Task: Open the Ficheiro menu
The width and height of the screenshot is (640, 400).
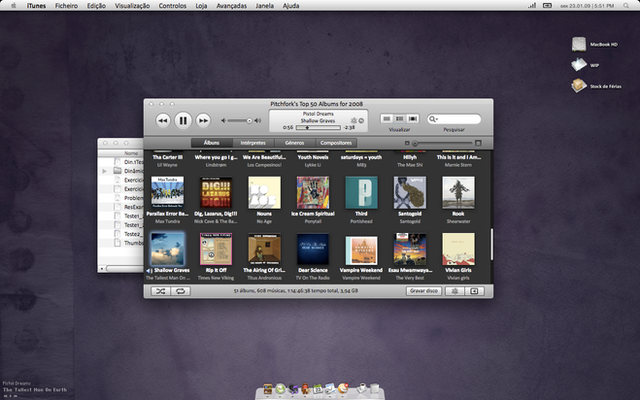Action: point(66,6)
